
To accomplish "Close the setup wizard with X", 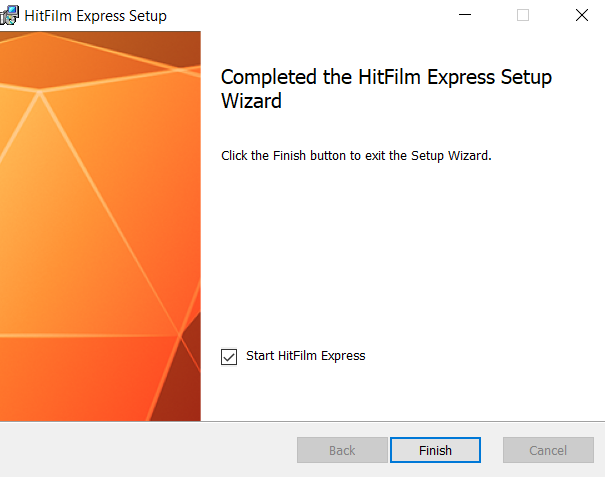I will 581,15.
